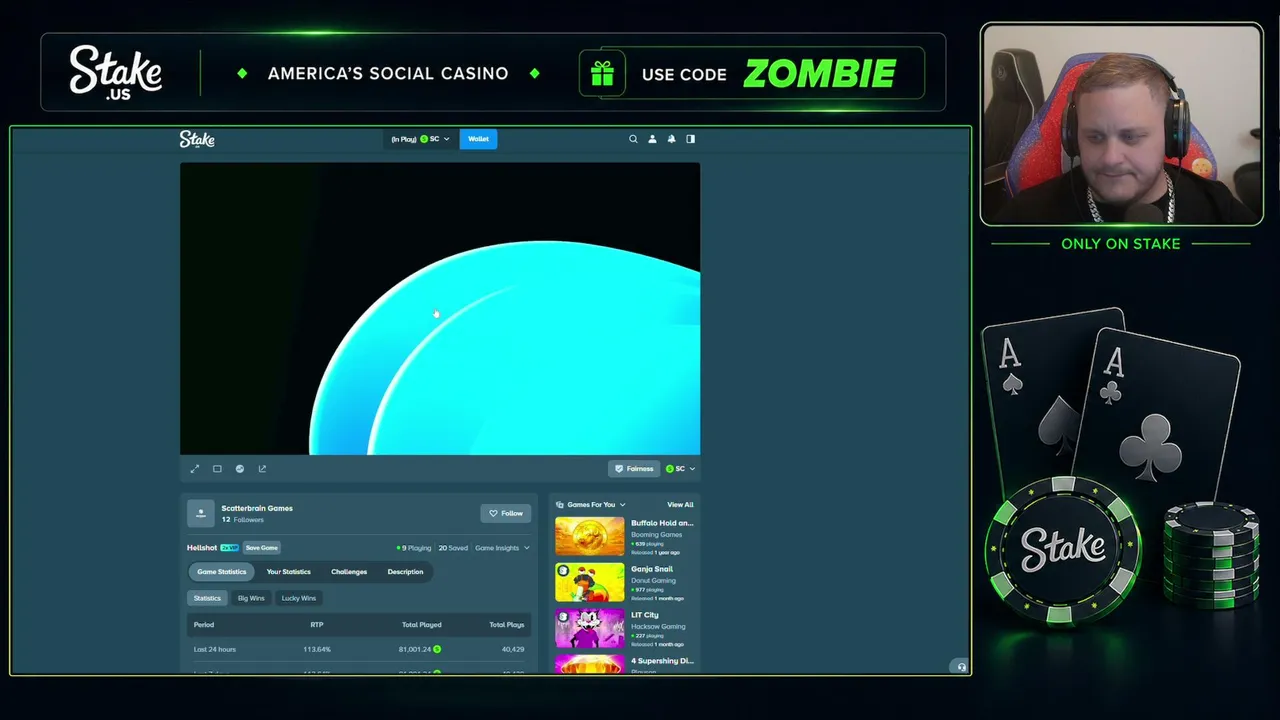Click the Hellshot game loading screen

click(440, 309)
